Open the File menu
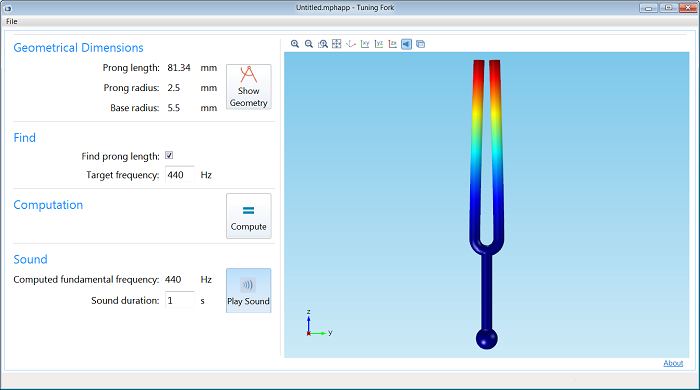700x390 pixels. (12, 21)
